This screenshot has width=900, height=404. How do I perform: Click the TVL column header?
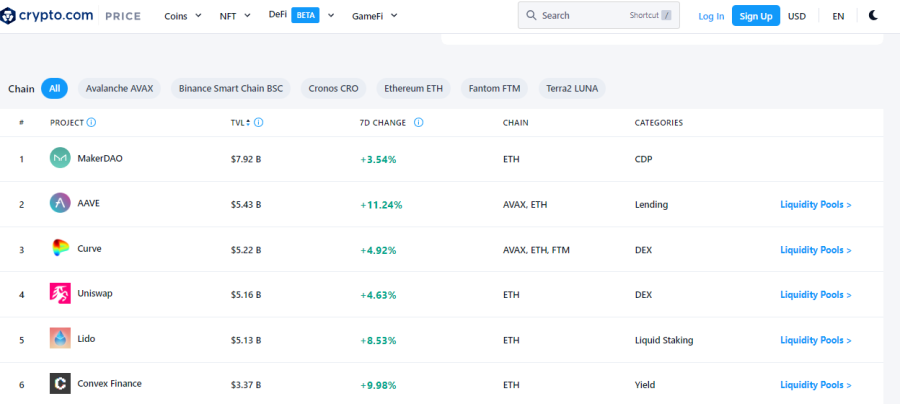237,122
